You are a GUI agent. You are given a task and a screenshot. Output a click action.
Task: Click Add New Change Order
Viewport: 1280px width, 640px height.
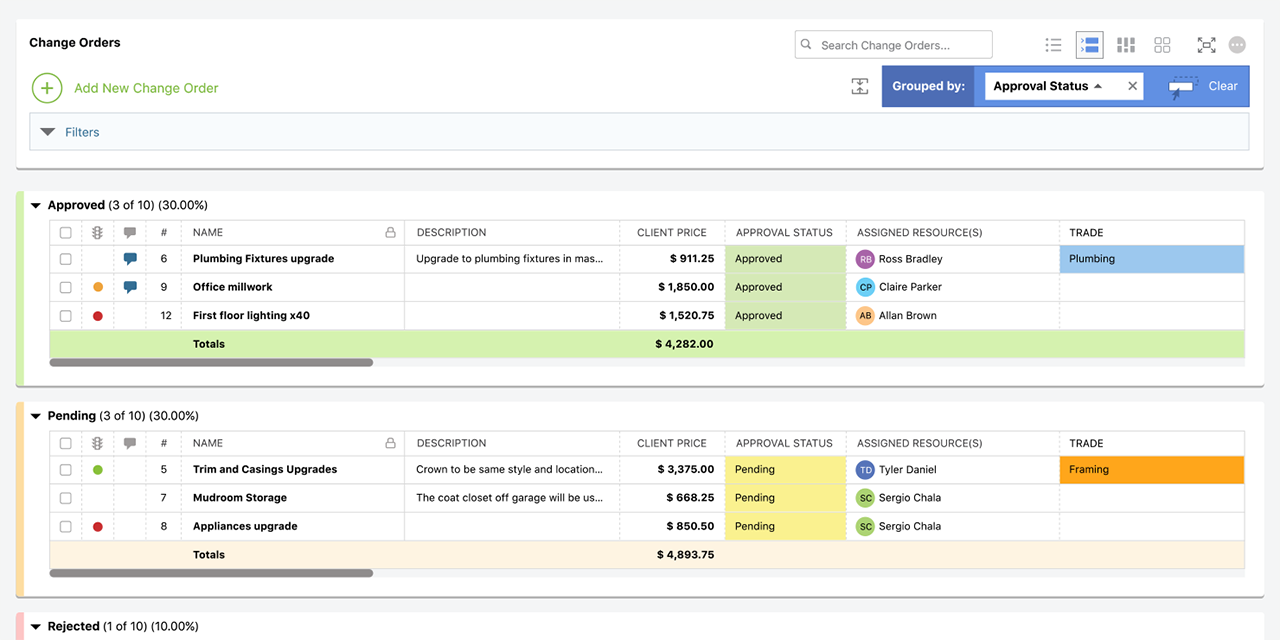(146, 88)
